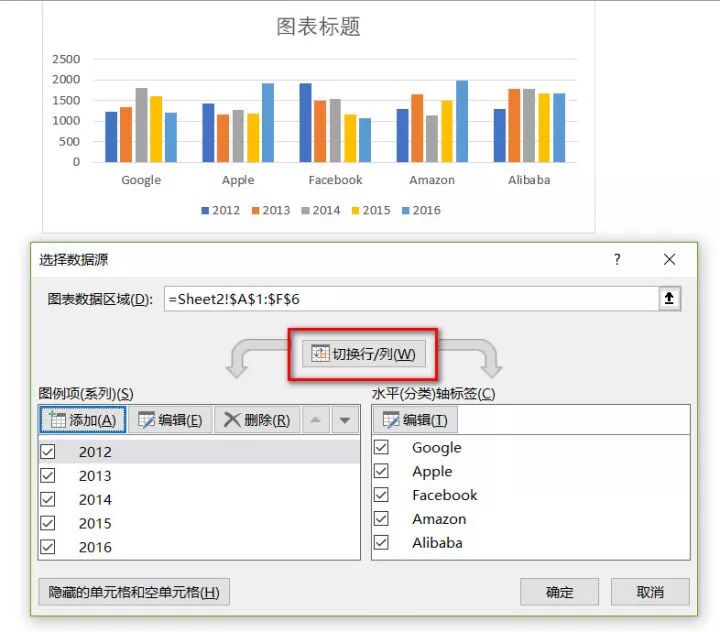Select the Facebook label in axis list
Viewport: 720px width, 632px height.
point(444,495)
